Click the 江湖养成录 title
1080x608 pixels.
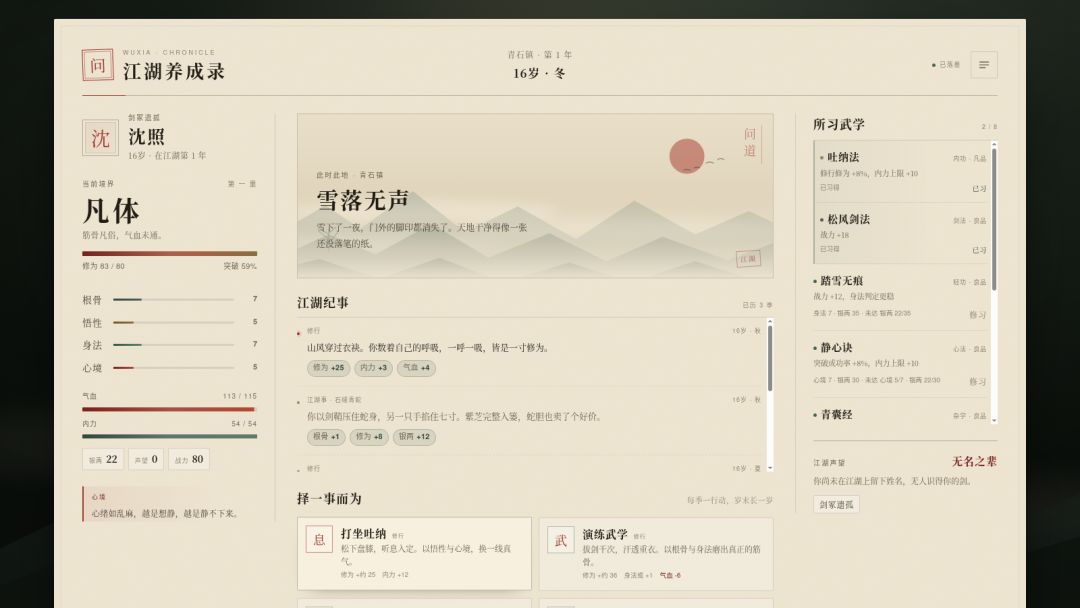tap(174, 72)
